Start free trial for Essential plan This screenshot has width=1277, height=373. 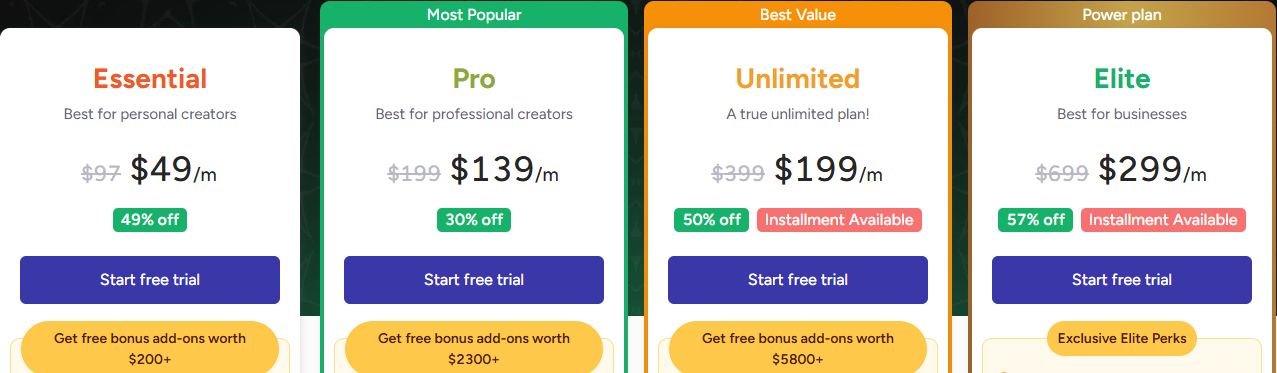click(150, 280)
